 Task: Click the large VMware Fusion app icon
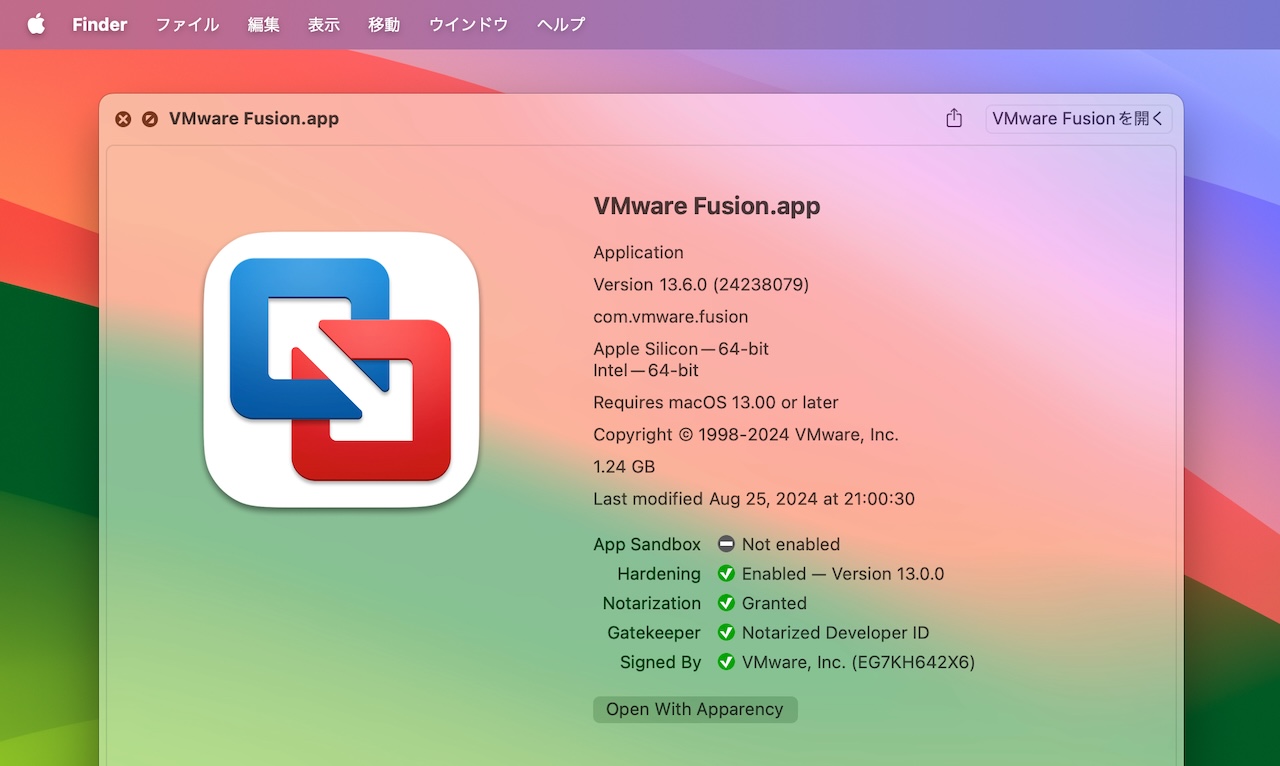pyautogui.click(x=341, y=369)
